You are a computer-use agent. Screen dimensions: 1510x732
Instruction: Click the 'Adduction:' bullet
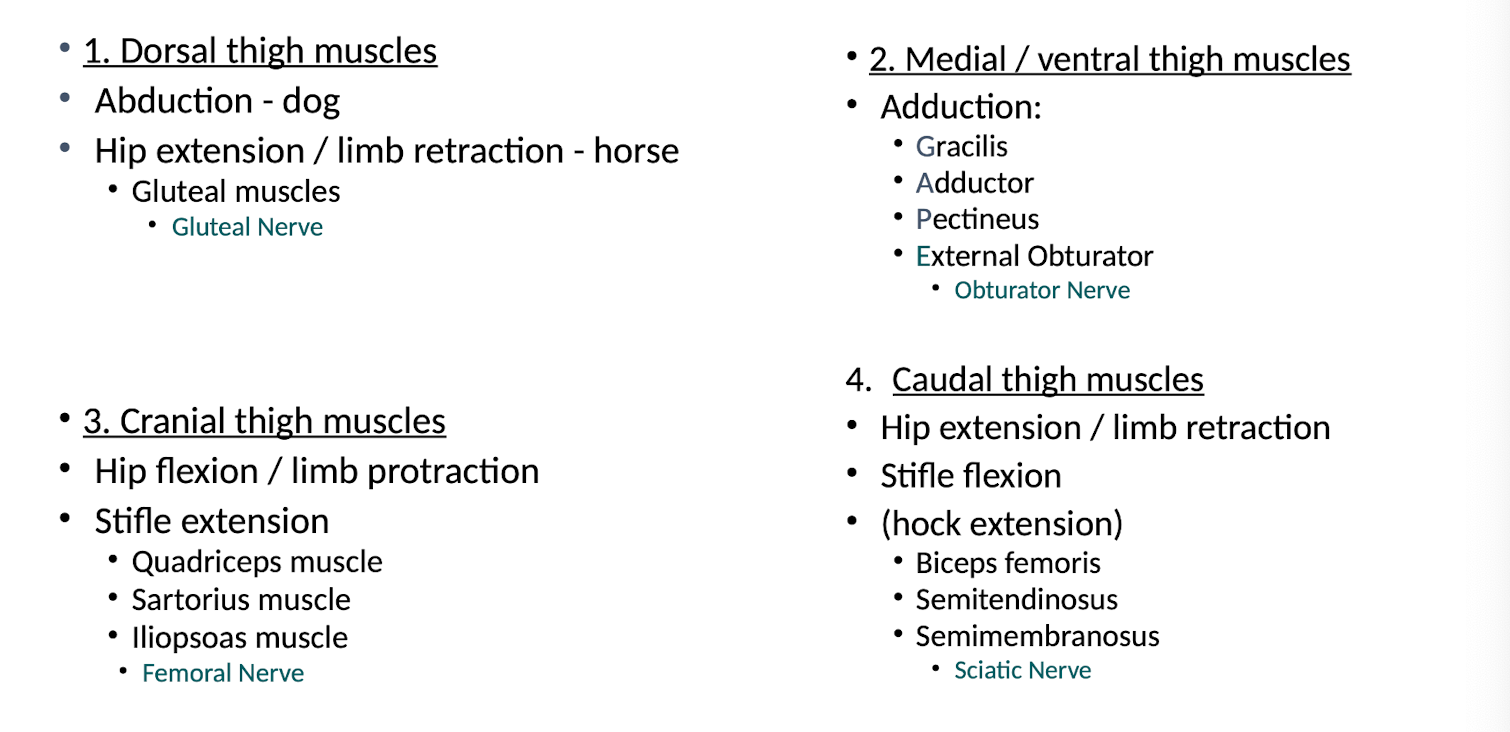pos(960,107)
